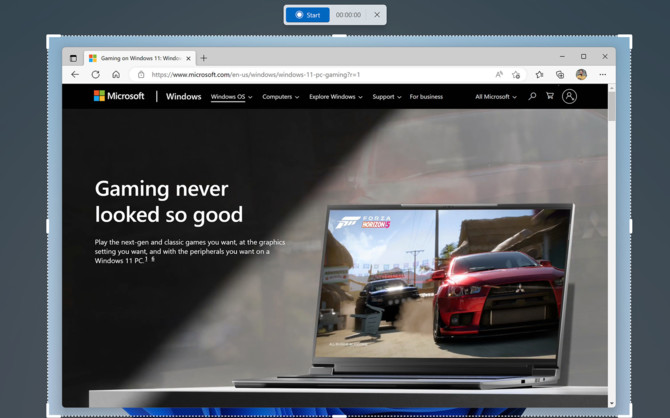The image size is (670, 418).
Task: Open Edge Settings and more menu
Action: [x=602, y=75]
